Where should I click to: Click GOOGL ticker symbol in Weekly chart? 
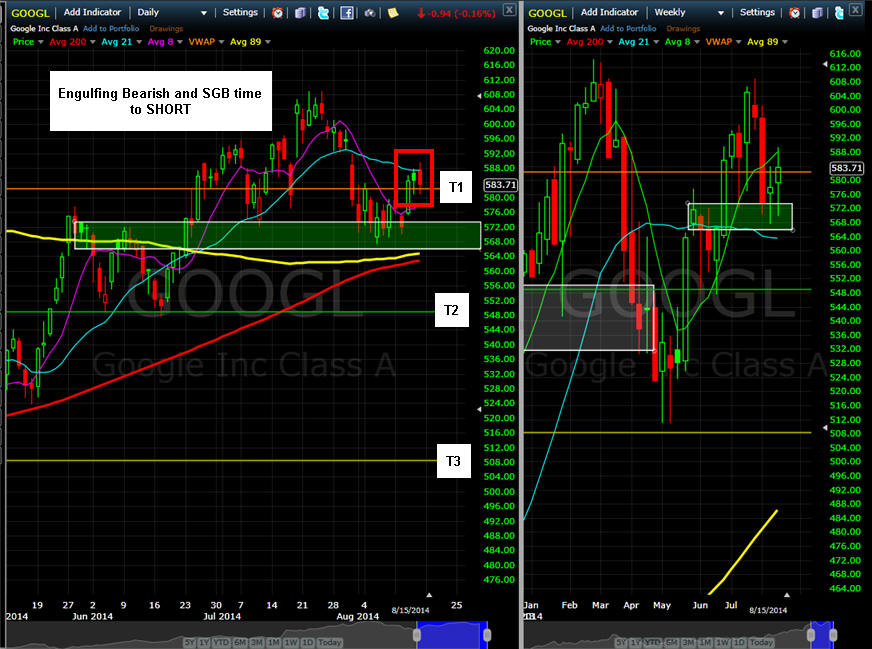pyautogui.click(x=547, y=13)
